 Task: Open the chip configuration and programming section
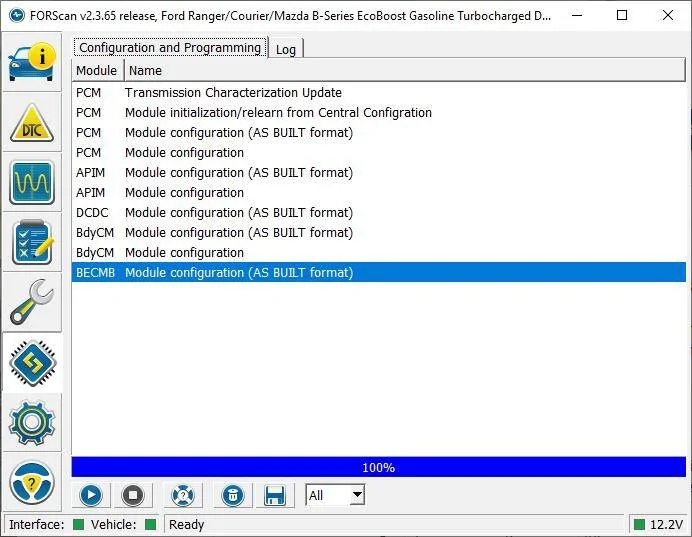32,362
